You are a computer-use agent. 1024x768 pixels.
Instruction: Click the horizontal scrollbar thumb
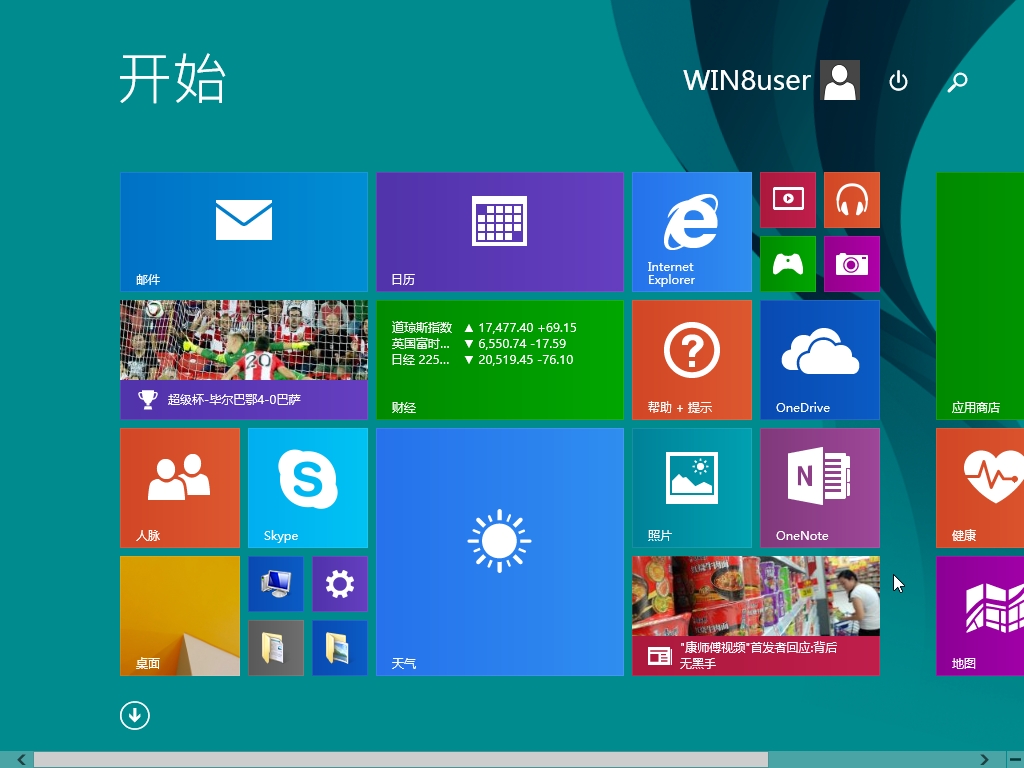click(x=401, y=760)
